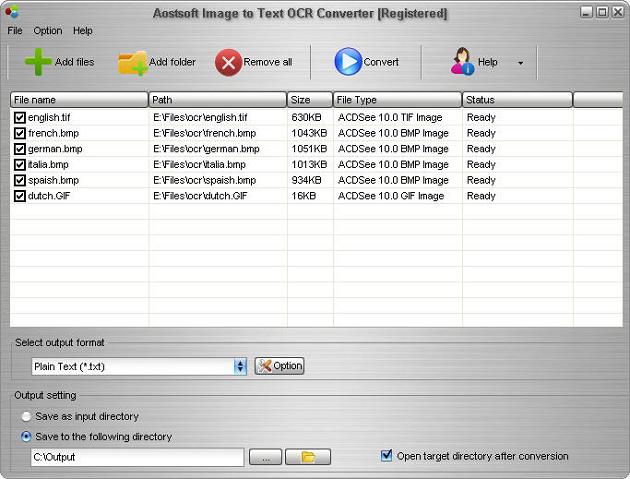The height and width of the screenshot is (479, 630).
Task: Start conversion with the blue Convert icon
Action: 348,61
